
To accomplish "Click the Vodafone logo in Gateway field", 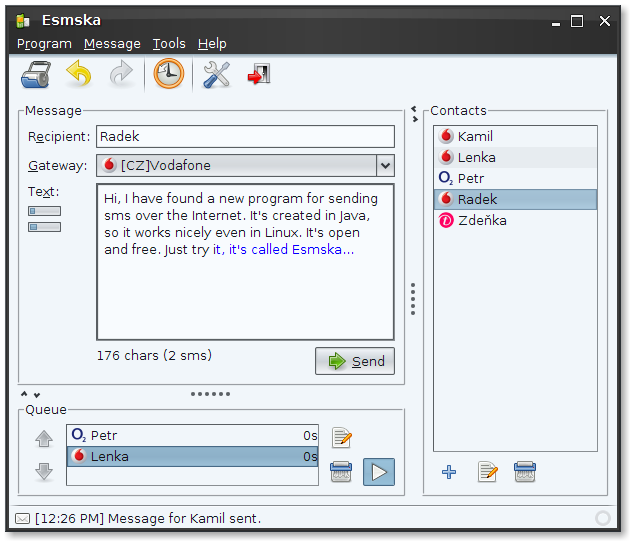I will [108, 165].
